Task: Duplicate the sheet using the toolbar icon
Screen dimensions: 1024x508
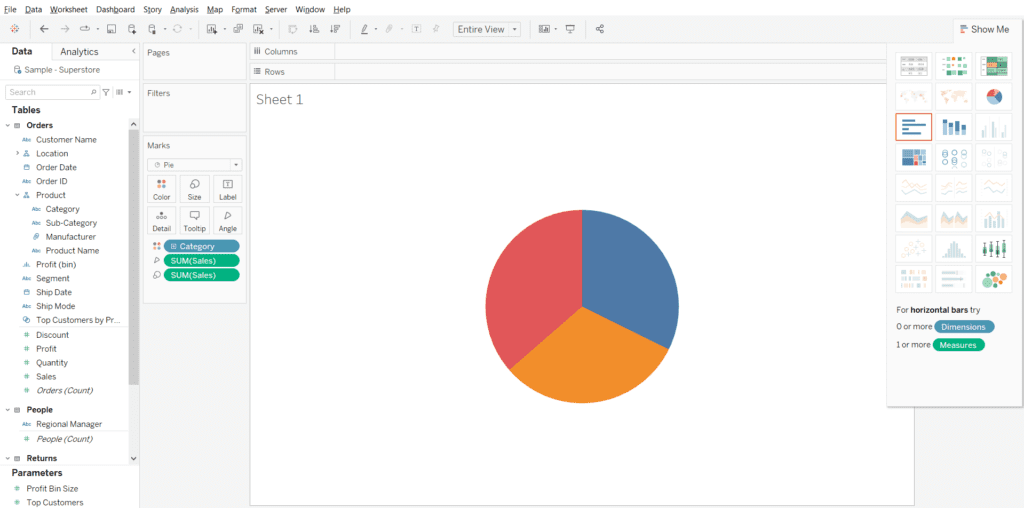Action: click(x=238, y=29)
